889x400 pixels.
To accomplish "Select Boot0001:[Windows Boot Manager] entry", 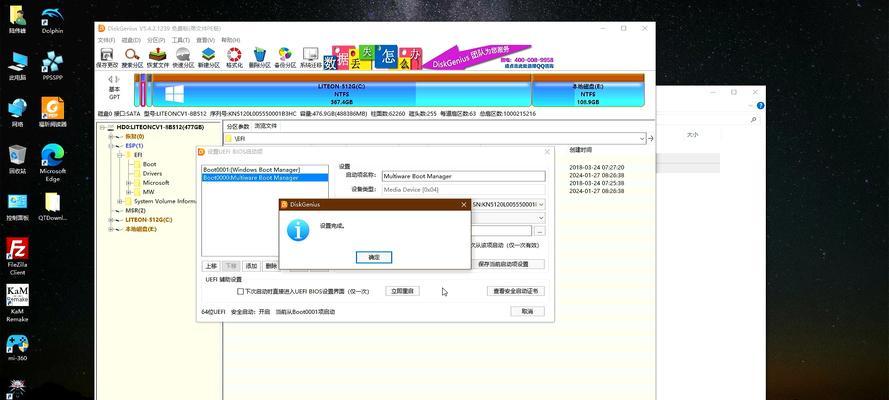I will 265,169.
